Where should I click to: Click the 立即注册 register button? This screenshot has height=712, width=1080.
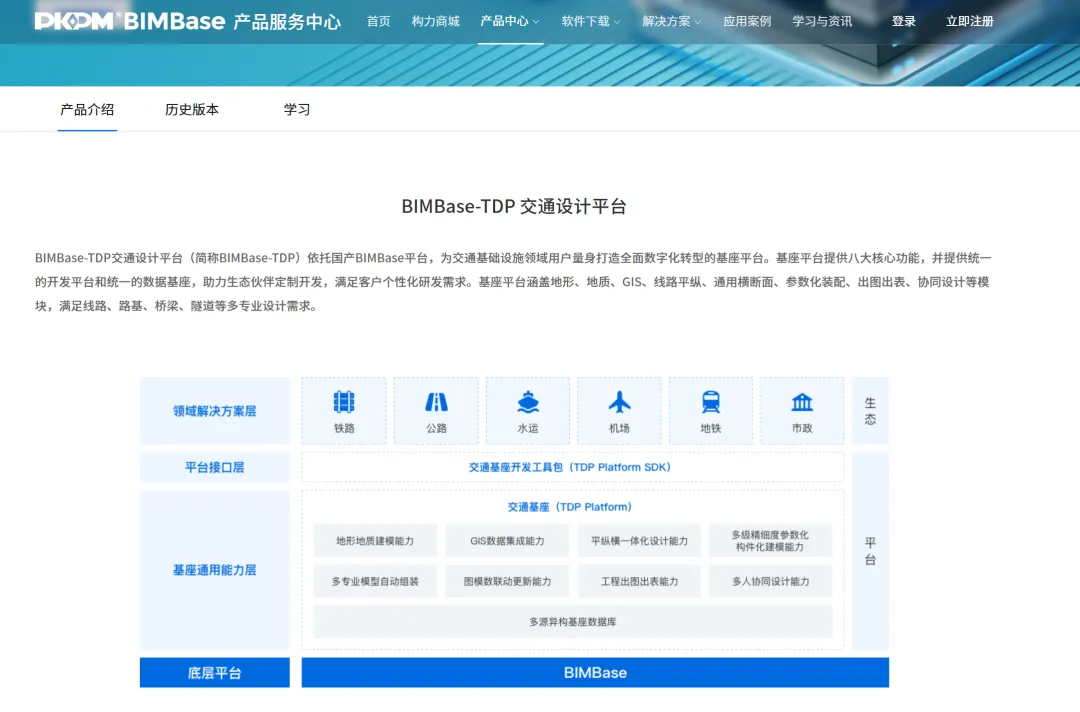click(969, 21)
